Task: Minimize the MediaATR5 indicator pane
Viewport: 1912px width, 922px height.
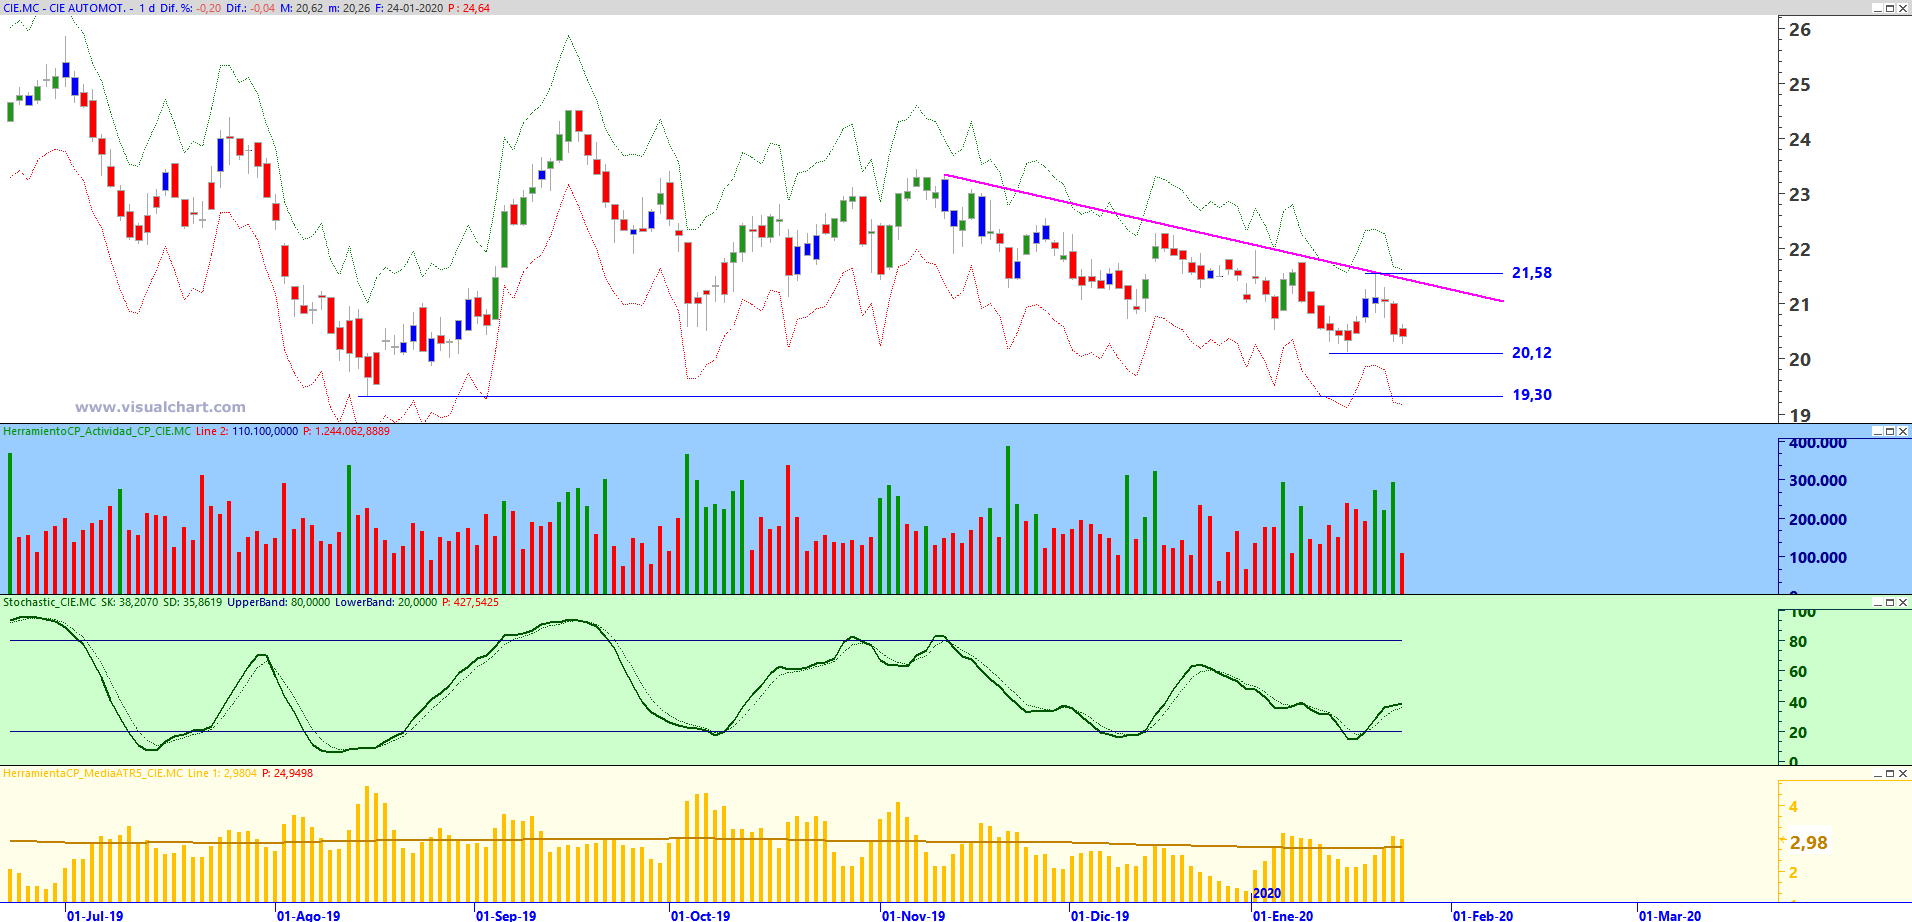Action: tap(1877, 774)
